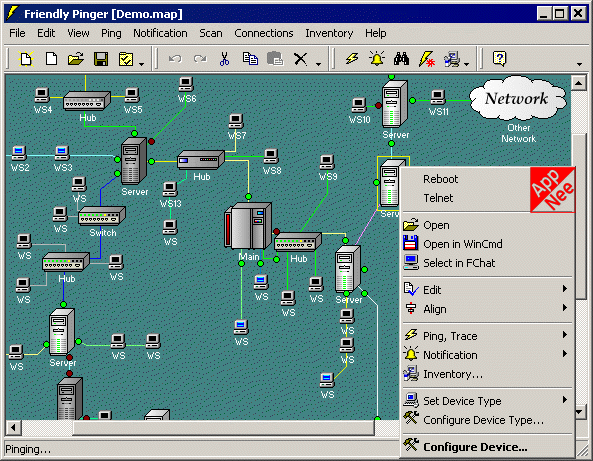Choose Configure Device Type... entry
The width and height of the screenshot is (593, 461).
[x=488, y=420]
